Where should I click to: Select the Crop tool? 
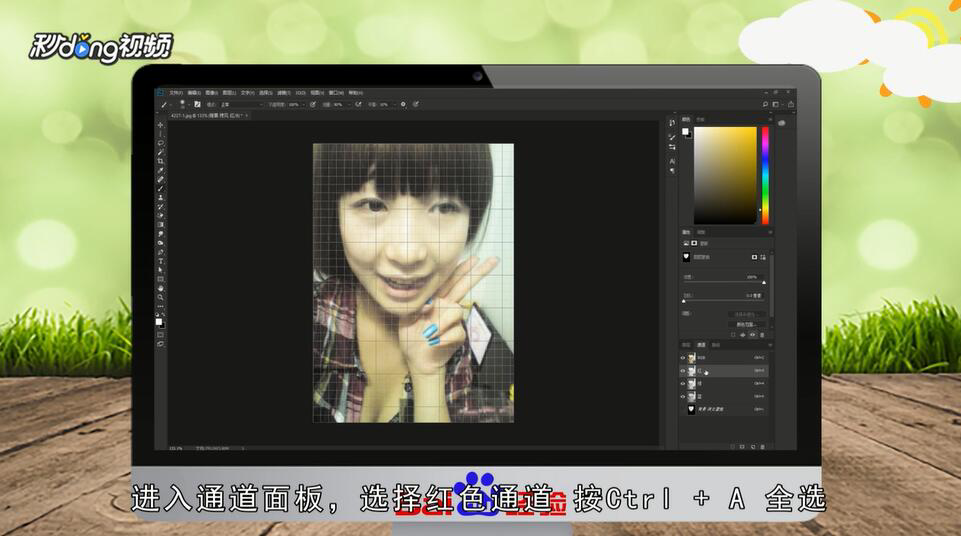(x=161, y=161)
